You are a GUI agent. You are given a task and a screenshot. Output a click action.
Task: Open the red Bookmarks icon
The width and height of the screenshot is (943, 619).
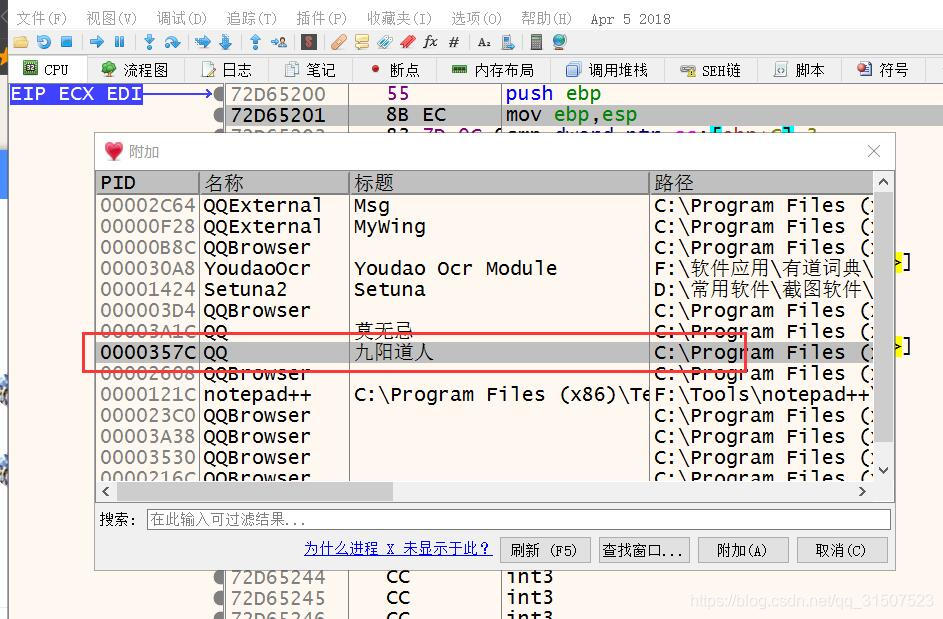point(408,42)
